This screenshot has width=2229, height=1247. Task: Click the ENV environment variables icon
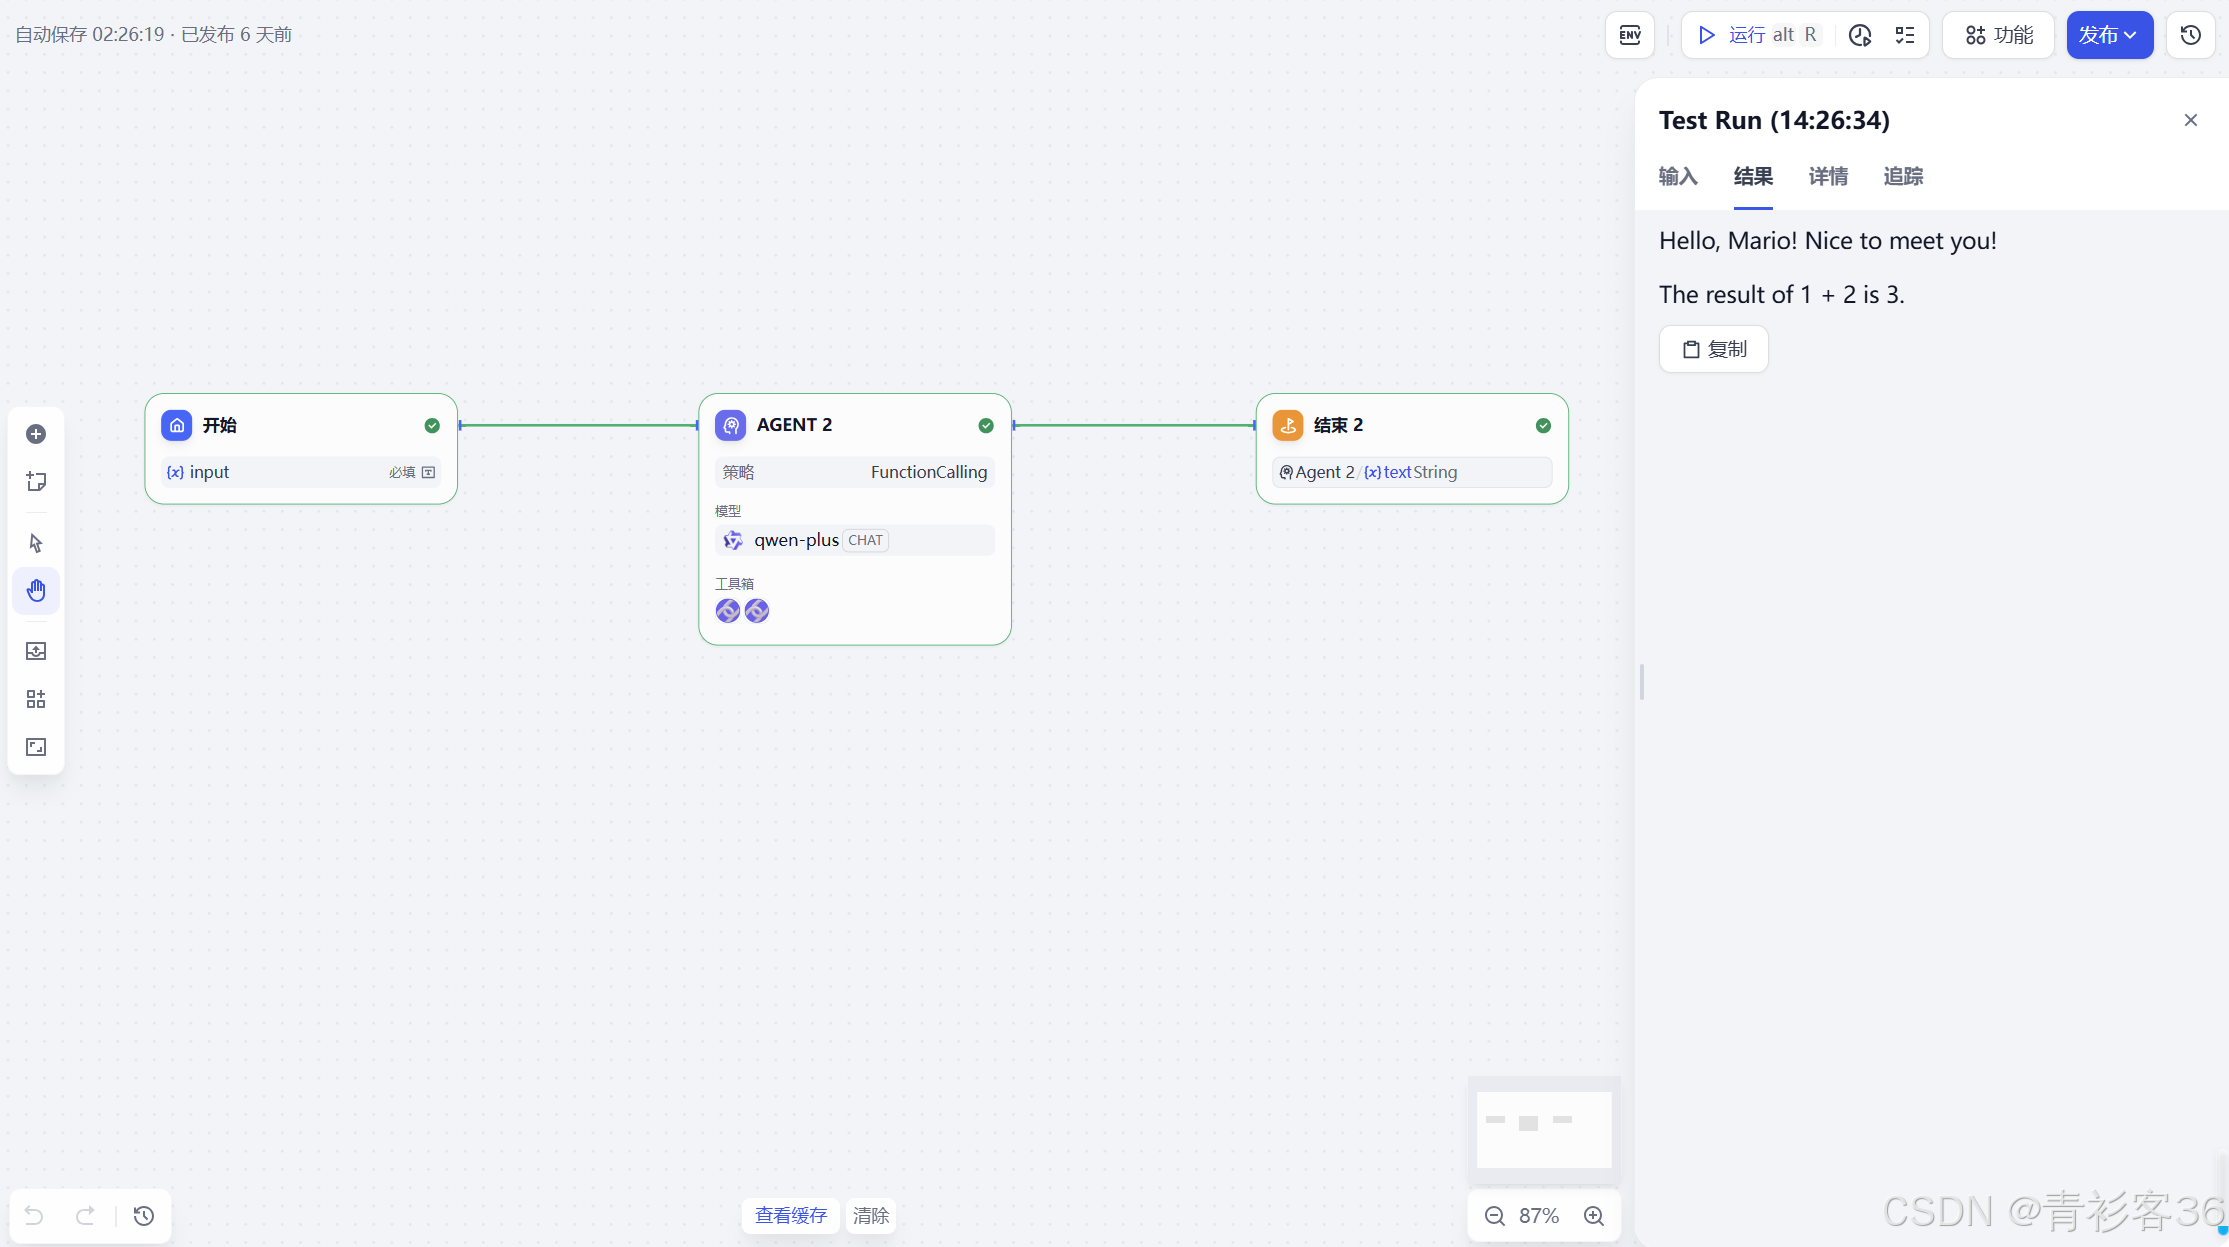click(x=1630, y=35)
